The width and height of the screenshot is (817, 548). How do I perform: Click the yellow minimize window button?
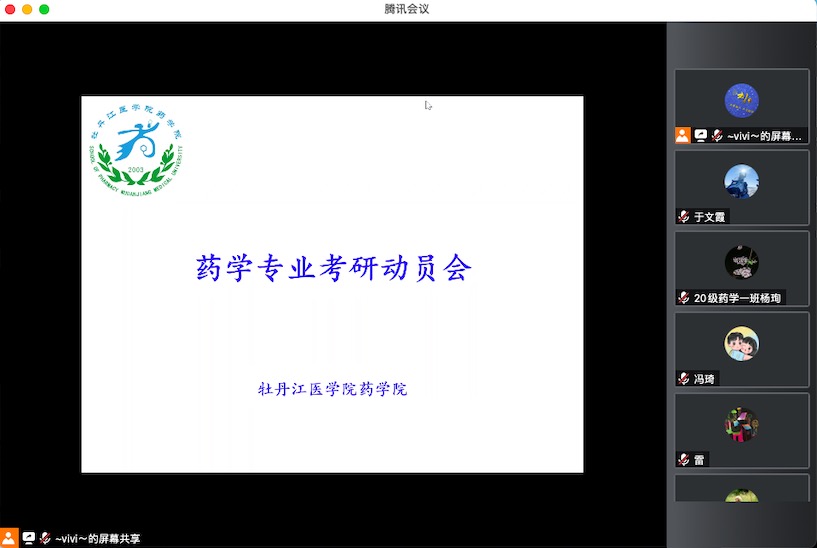click(x=27, y=9)
